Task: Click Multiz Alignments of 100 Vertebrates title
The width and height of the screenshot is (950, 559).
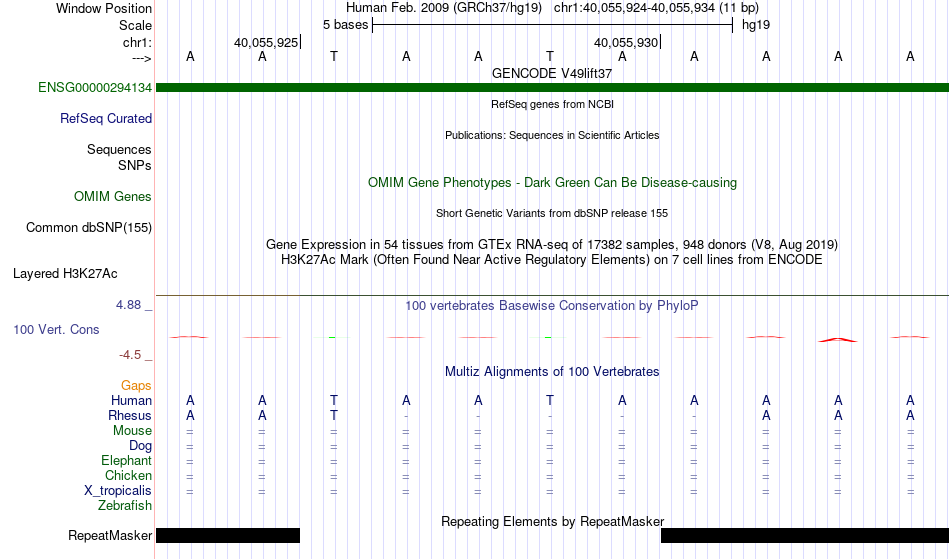Action: (552, 372)
